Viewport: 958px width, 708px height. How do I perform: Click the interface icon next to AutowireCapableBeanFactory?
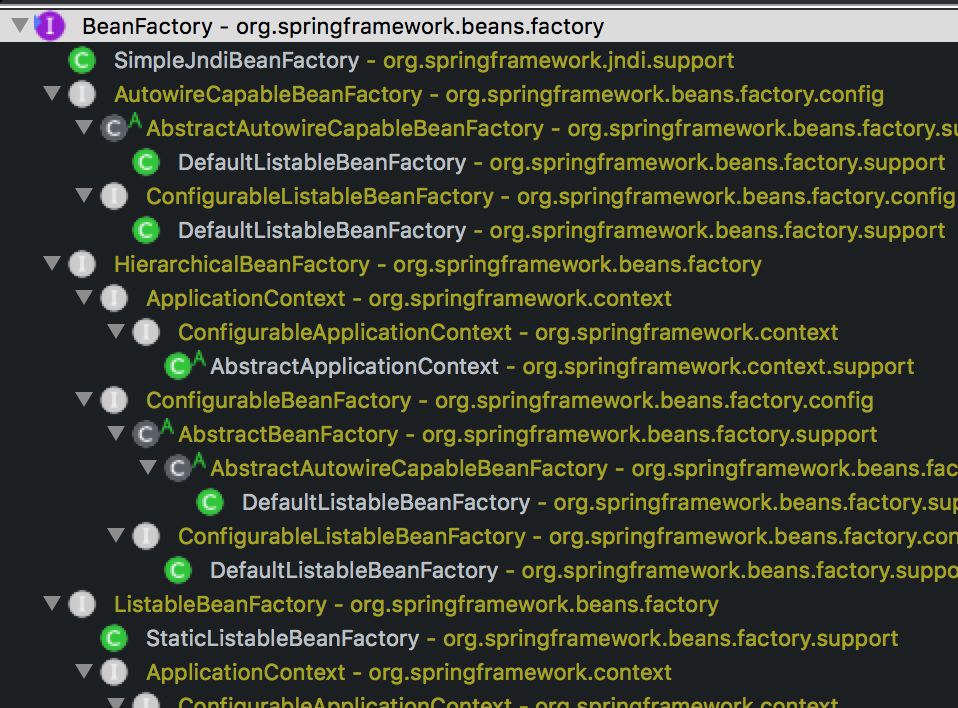pyautogui.click(x=81, y=95)
